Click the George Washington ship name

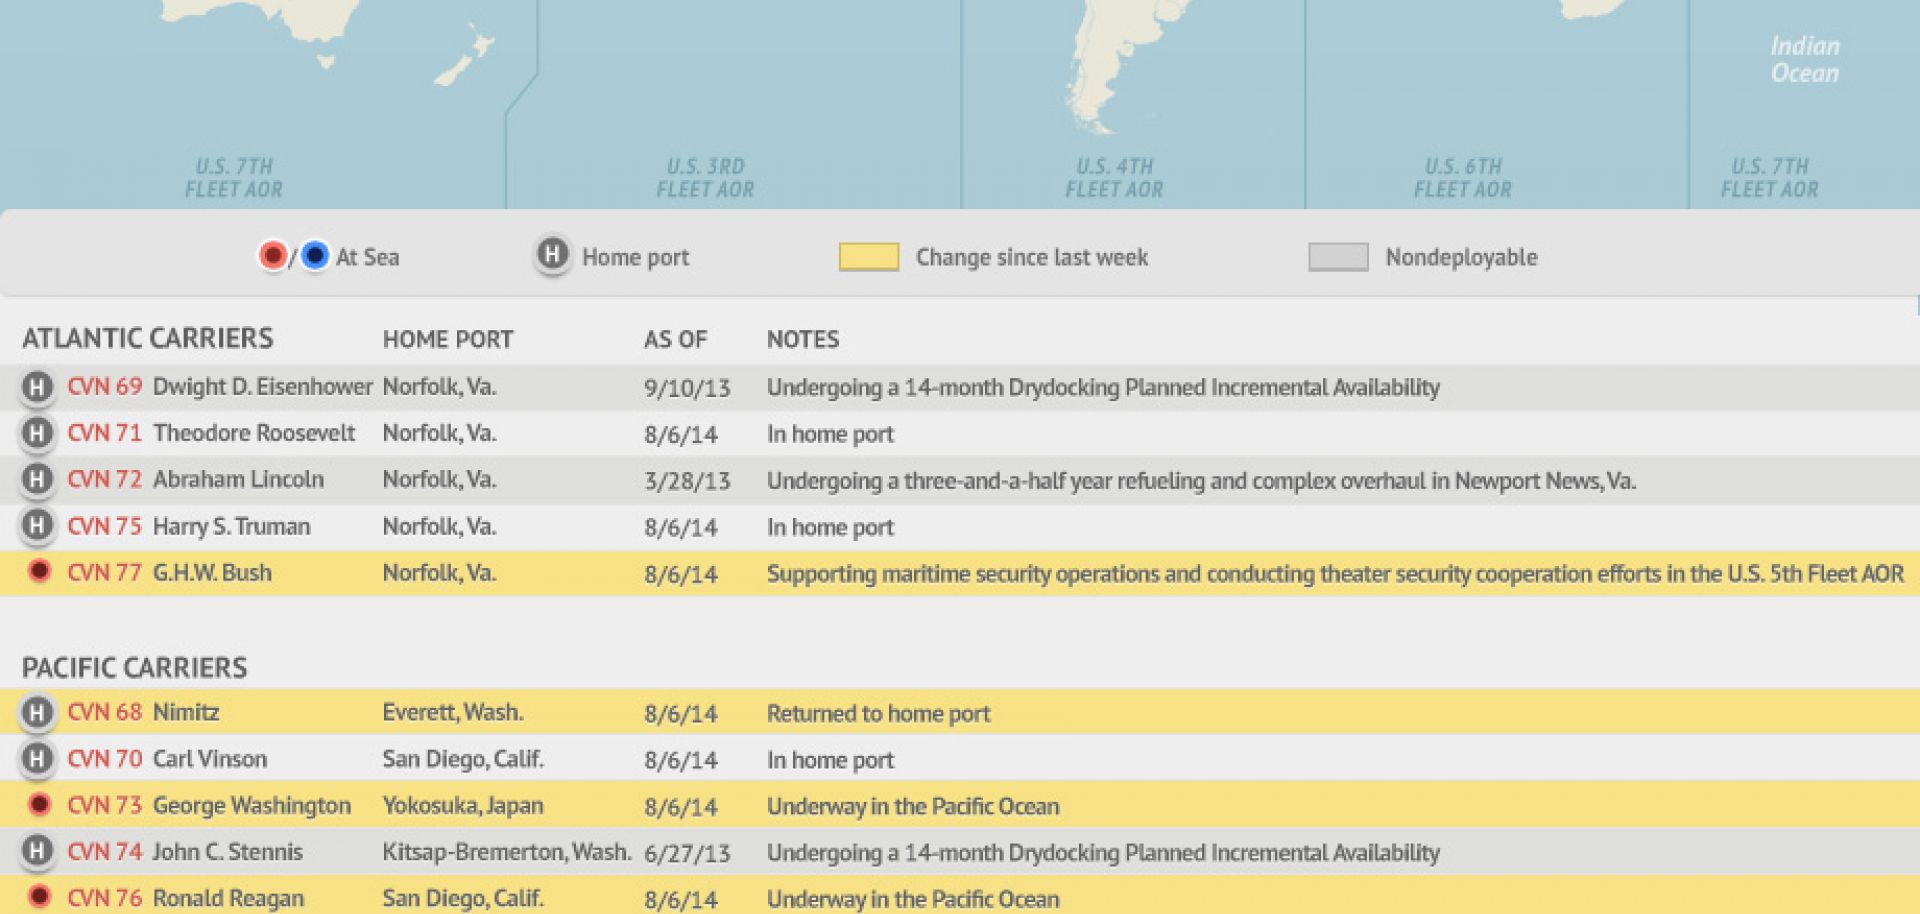(x=252, y=805)
